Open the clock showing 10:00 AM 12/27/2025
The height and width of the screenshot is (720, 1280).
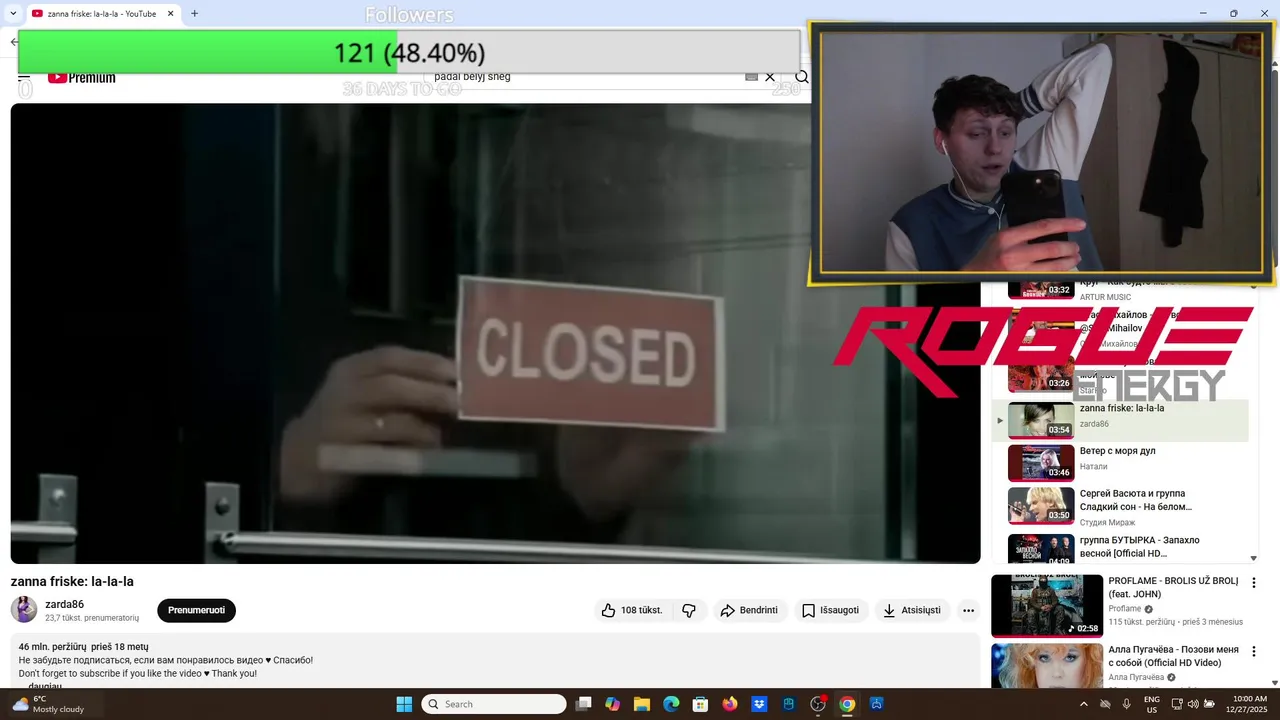coord(1249,704)
